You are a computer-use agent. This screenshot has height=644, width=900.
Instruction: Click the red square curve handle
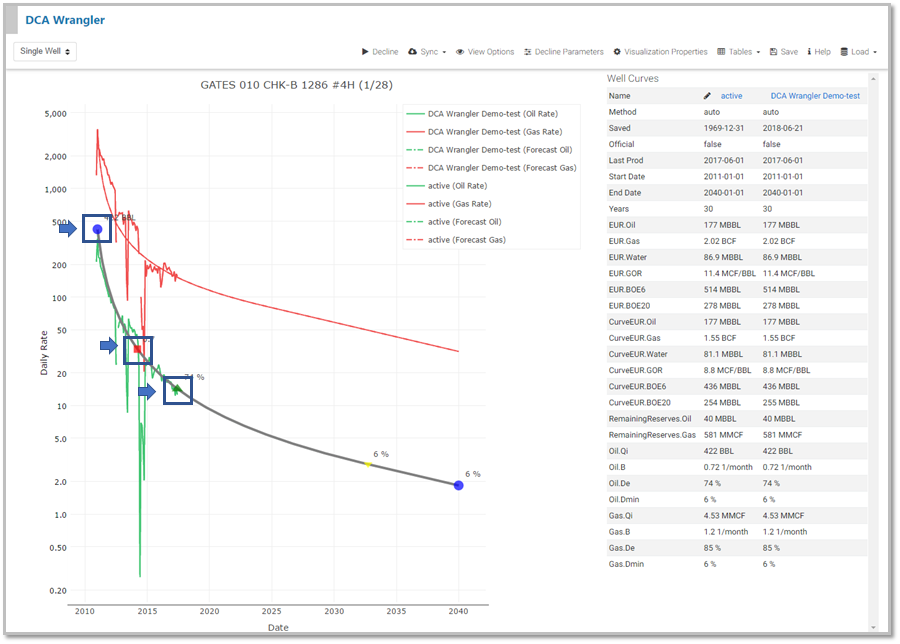click(x=137, y=349)
